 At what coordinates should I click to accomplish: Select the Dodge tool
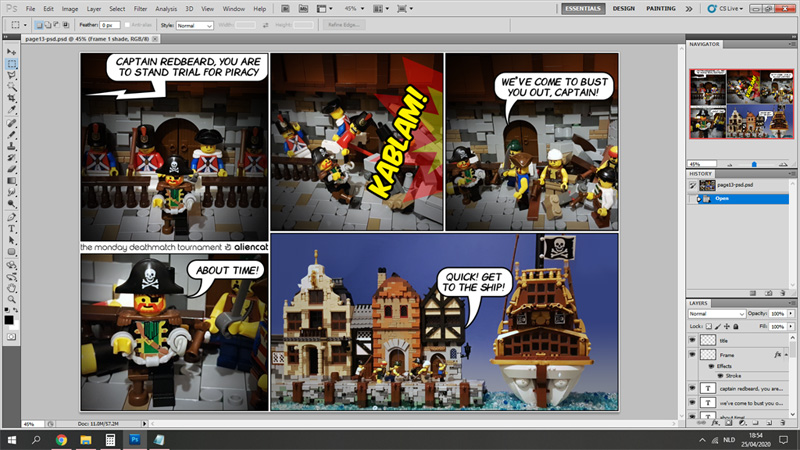(x=11, y=204)
